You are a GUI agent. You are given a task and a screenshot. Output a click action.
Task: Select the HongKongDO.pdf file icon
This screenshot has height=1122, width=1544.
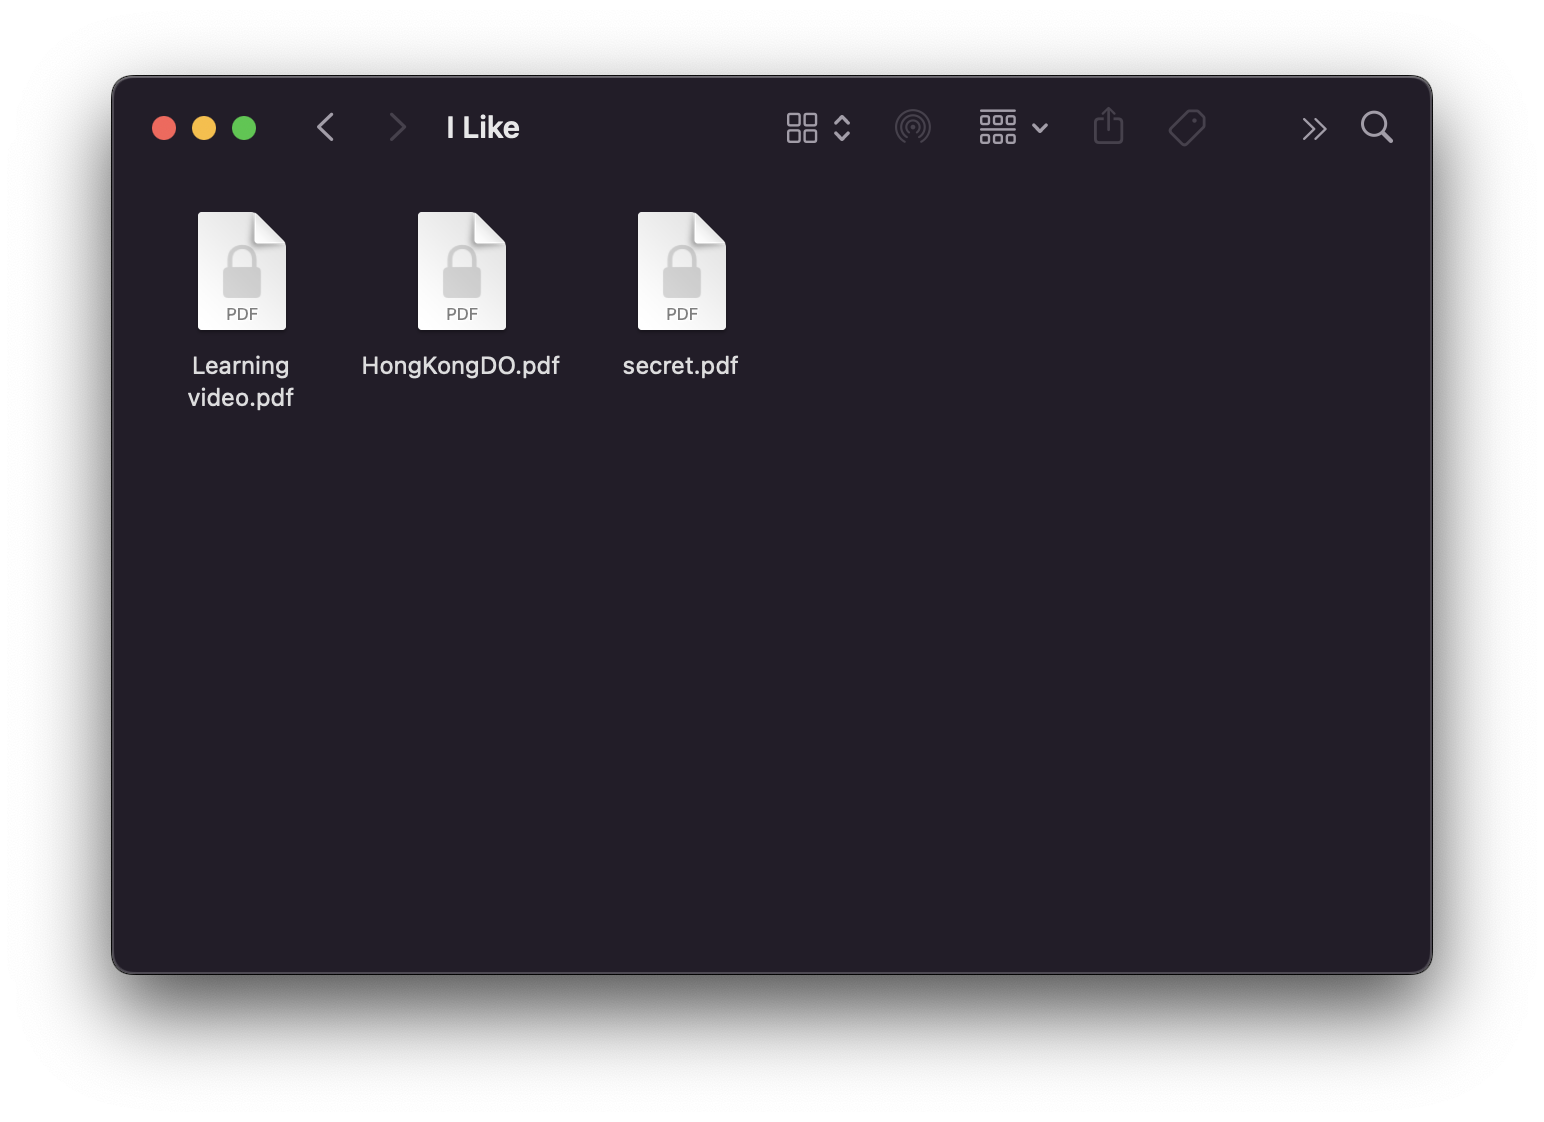(462, 271)
